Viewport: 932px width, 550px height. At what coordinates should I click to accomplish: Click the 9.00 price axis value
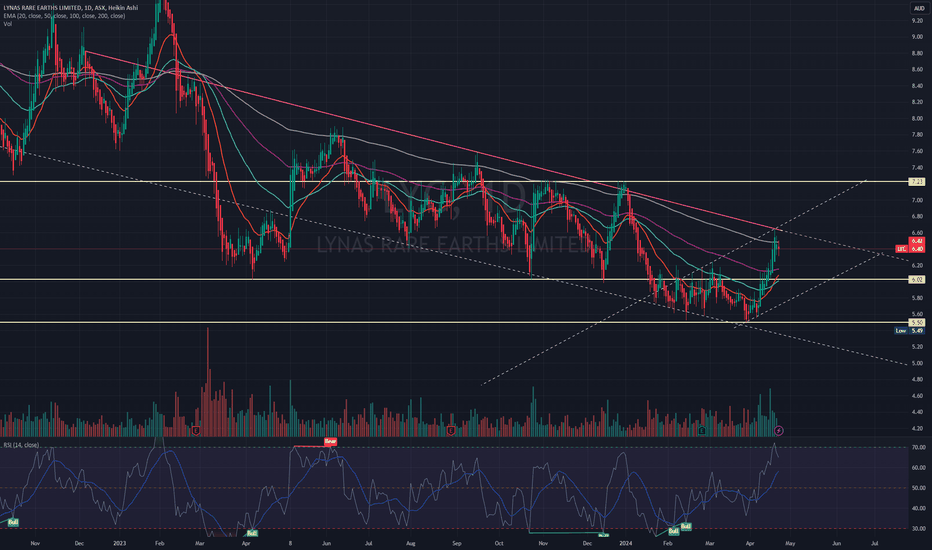917,37
